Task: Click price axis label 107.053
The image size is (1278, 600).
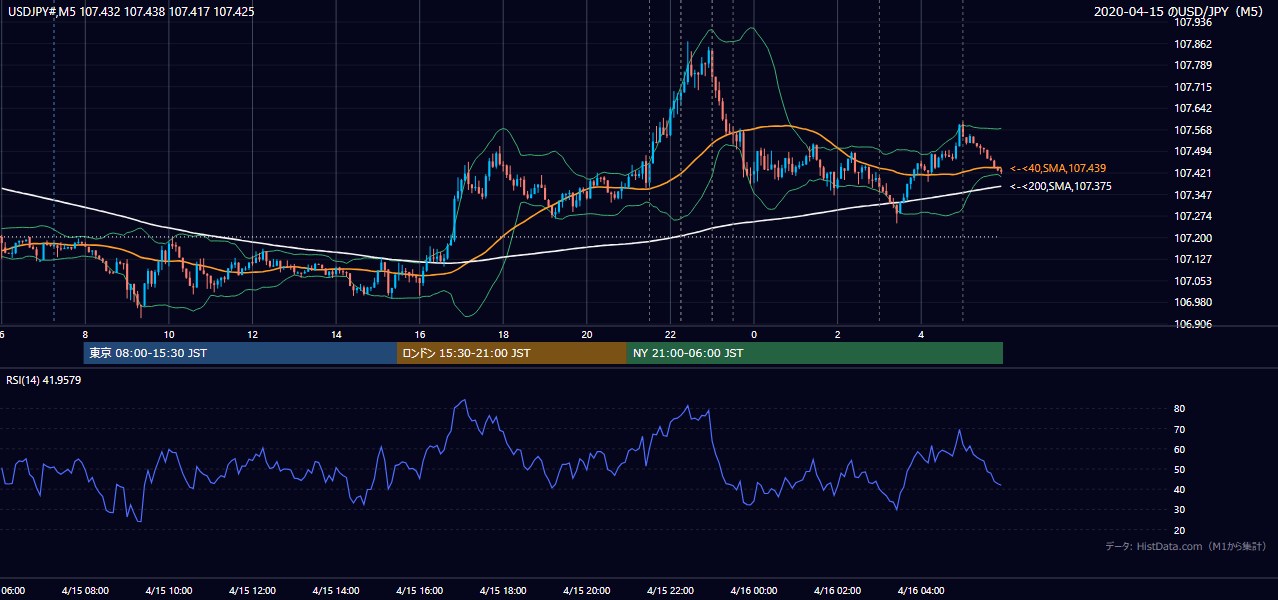Action: [1193, 281]
